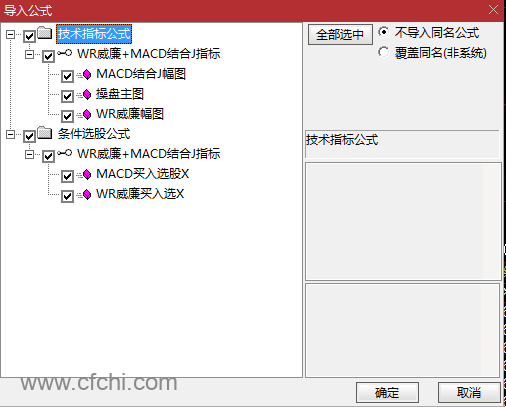Select the 不导入同名公式 radio option
Viewport: 506px width, 407px height.
point(384,32)
